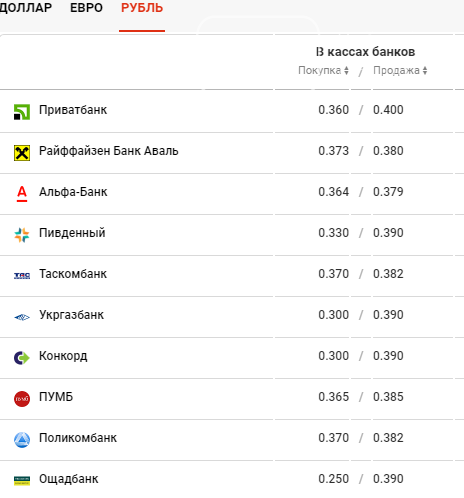Click the red Alfa-Bank letter A logo
Screen dimensions: 464x498
tap(22, 194)
